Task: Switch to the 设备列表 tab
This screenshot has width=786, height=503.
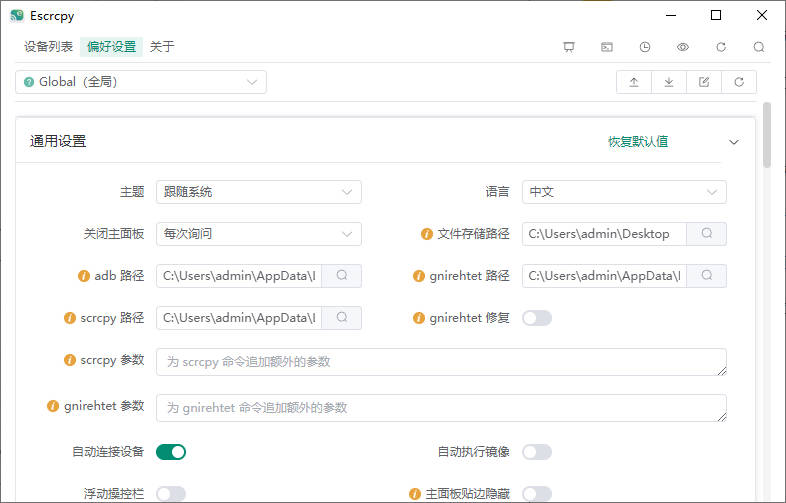Action: point(48,47)
